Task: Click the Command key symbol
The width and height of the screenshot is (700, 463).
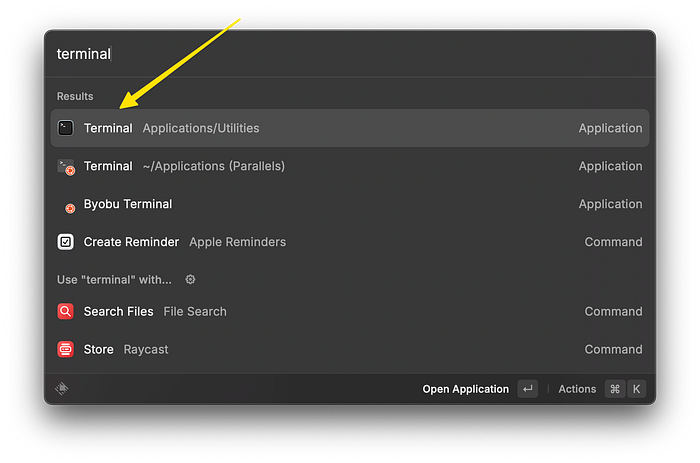Action: click(615, 389)
